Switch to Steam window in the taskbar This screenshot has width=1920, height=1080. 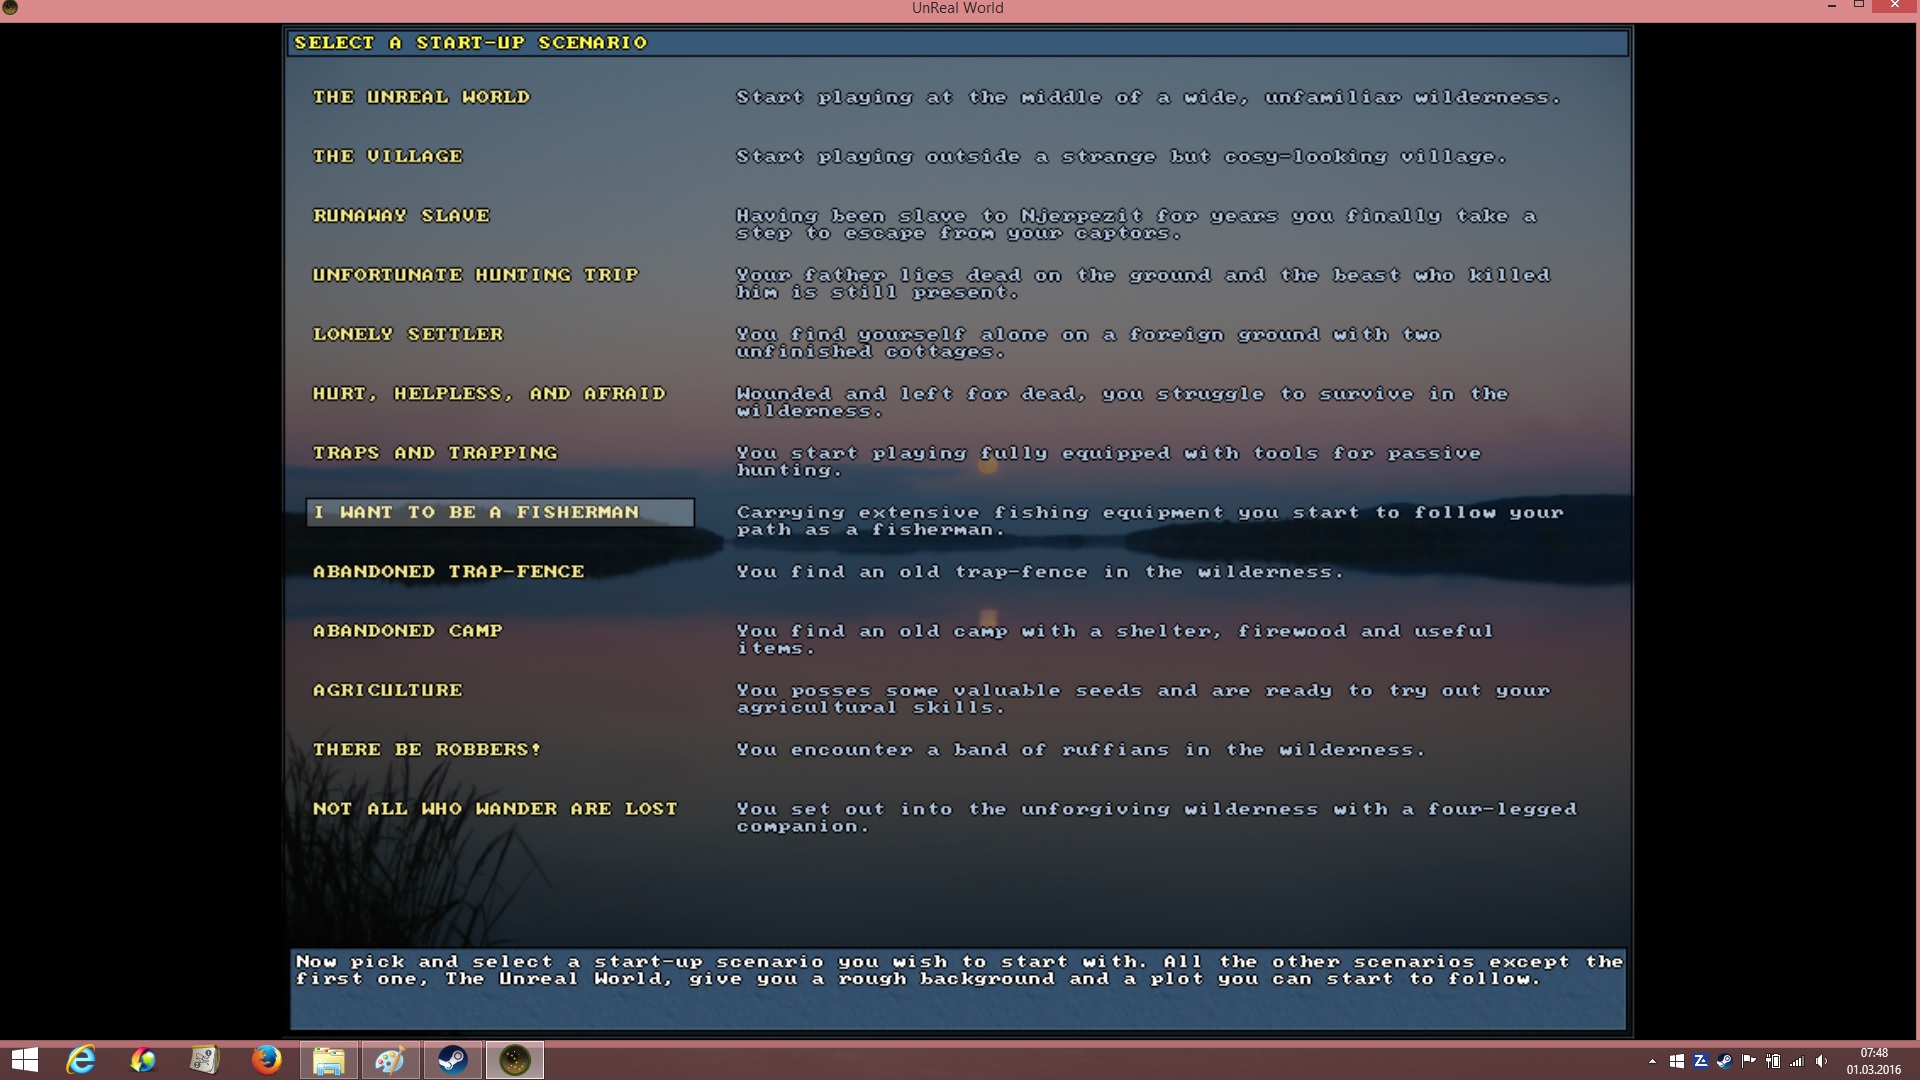[x=453, y=1060]
